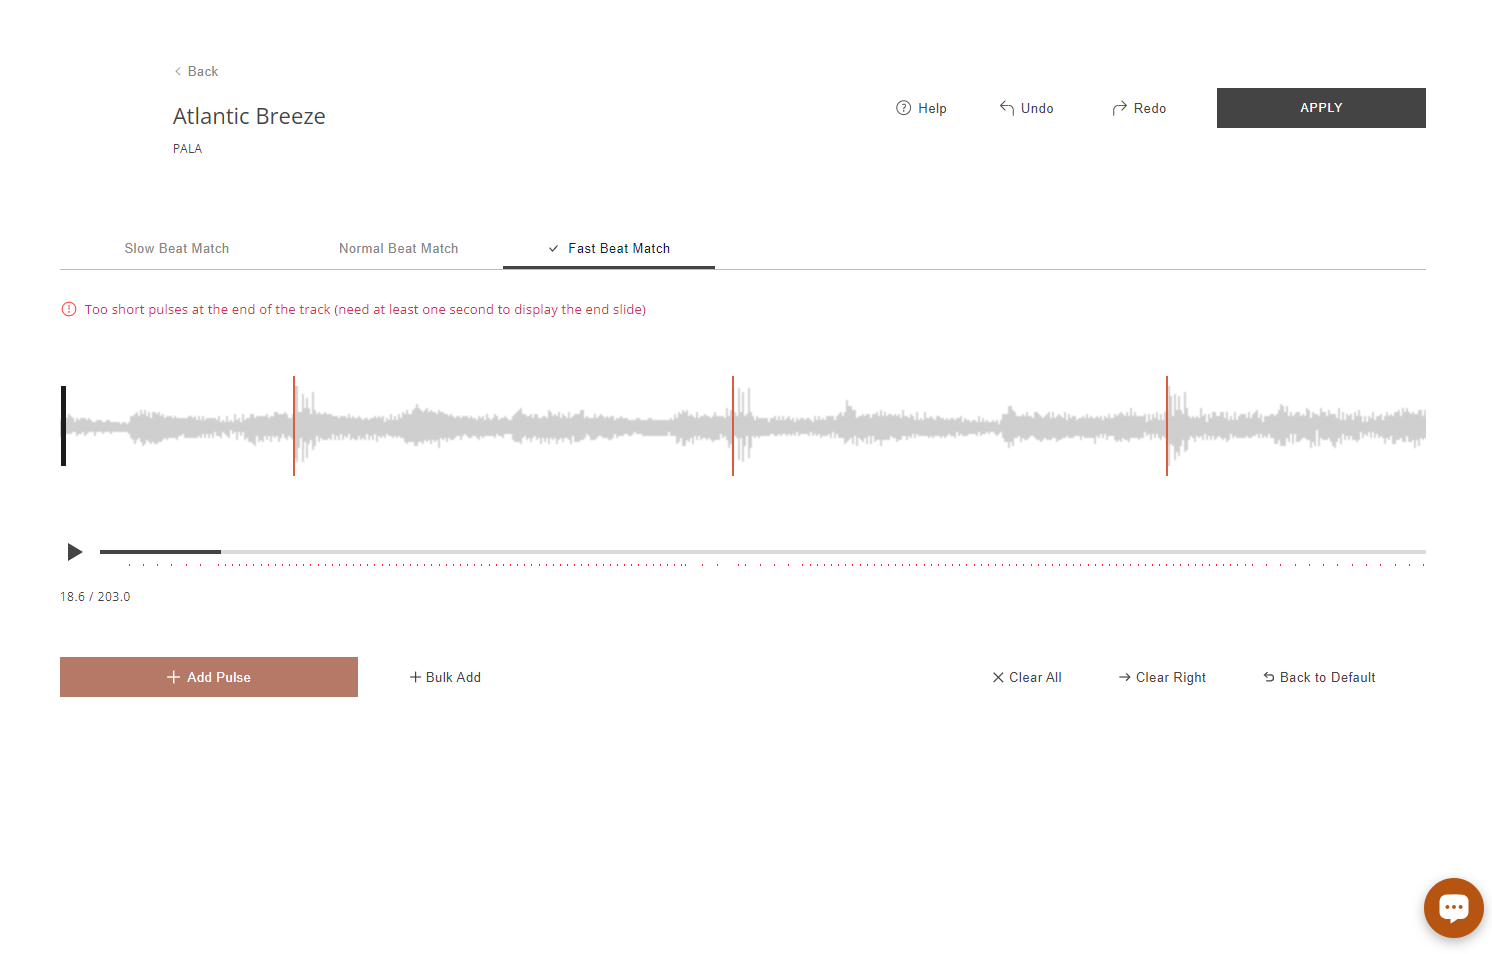Click the playback progress bar
This screenshot has width=1492, height=954.
tap(763, 552)
